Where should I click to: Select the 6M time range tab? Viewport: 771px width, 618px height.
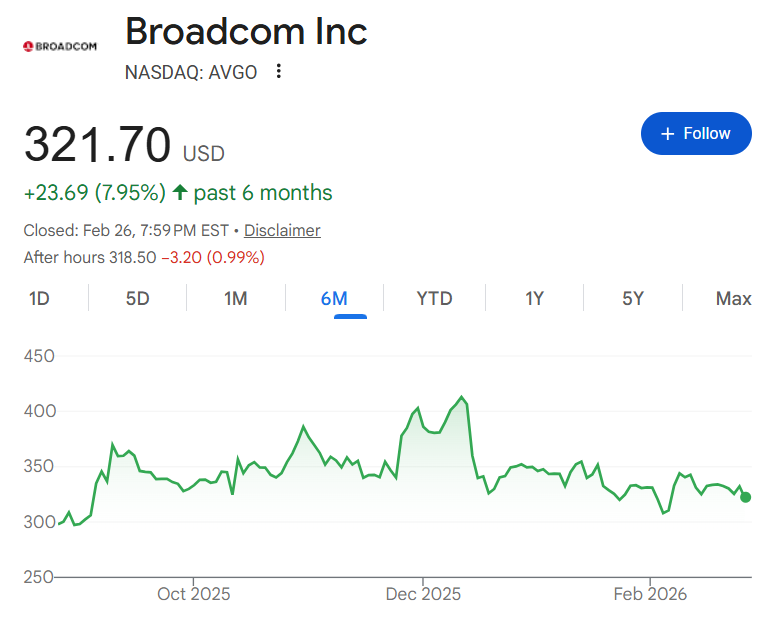[x=334, y=298]
